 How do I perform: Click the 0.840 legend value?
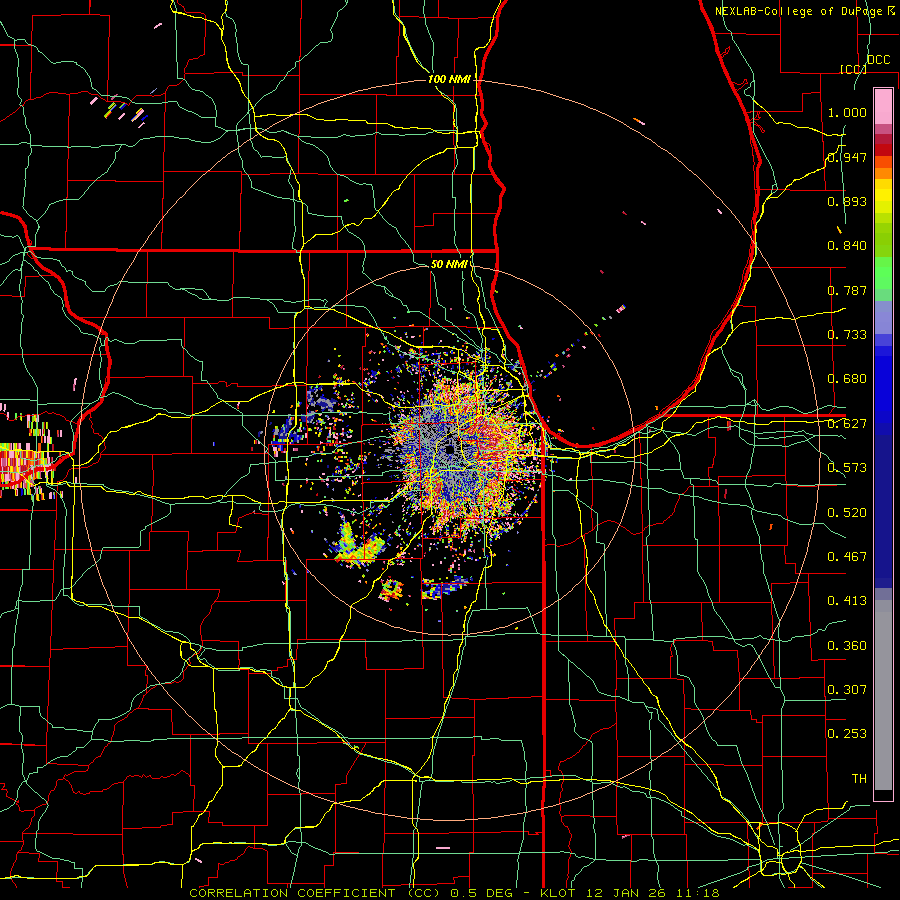[847, 246]
